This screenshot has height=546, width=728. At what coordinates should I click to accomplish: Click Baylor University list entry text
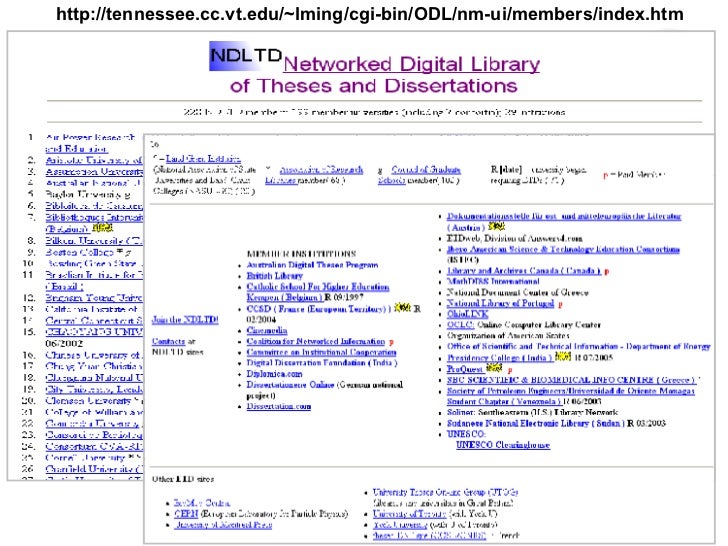(x=88, y=195)
